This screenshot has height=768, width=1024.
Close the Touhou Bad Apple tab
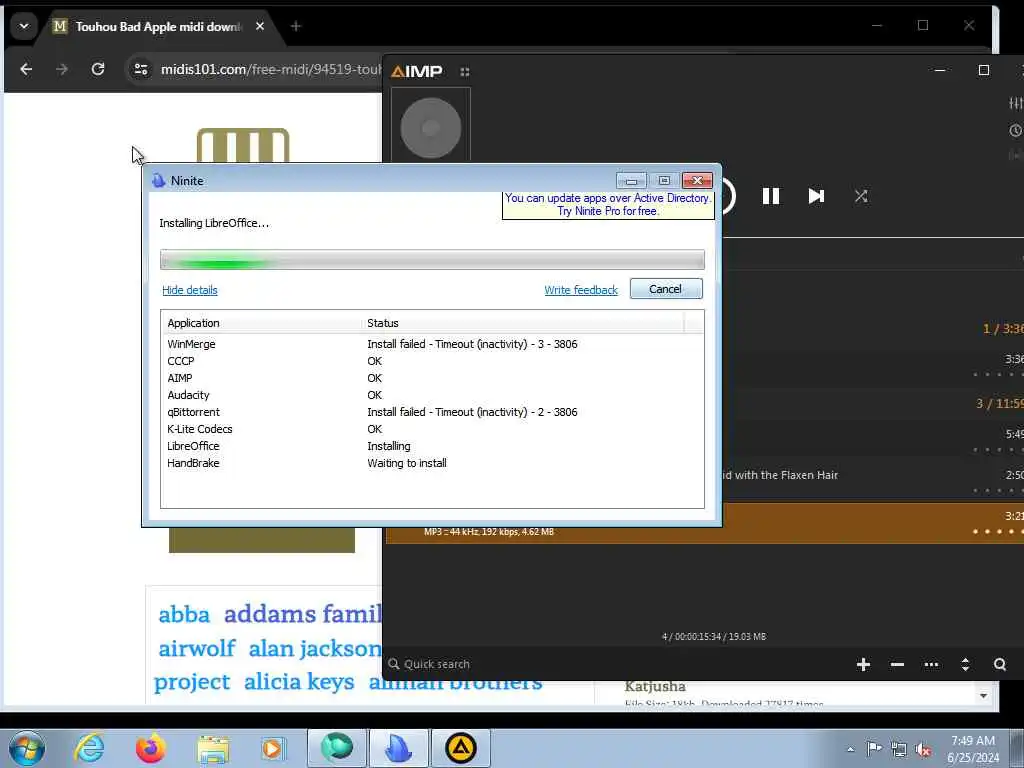[260, 26]
